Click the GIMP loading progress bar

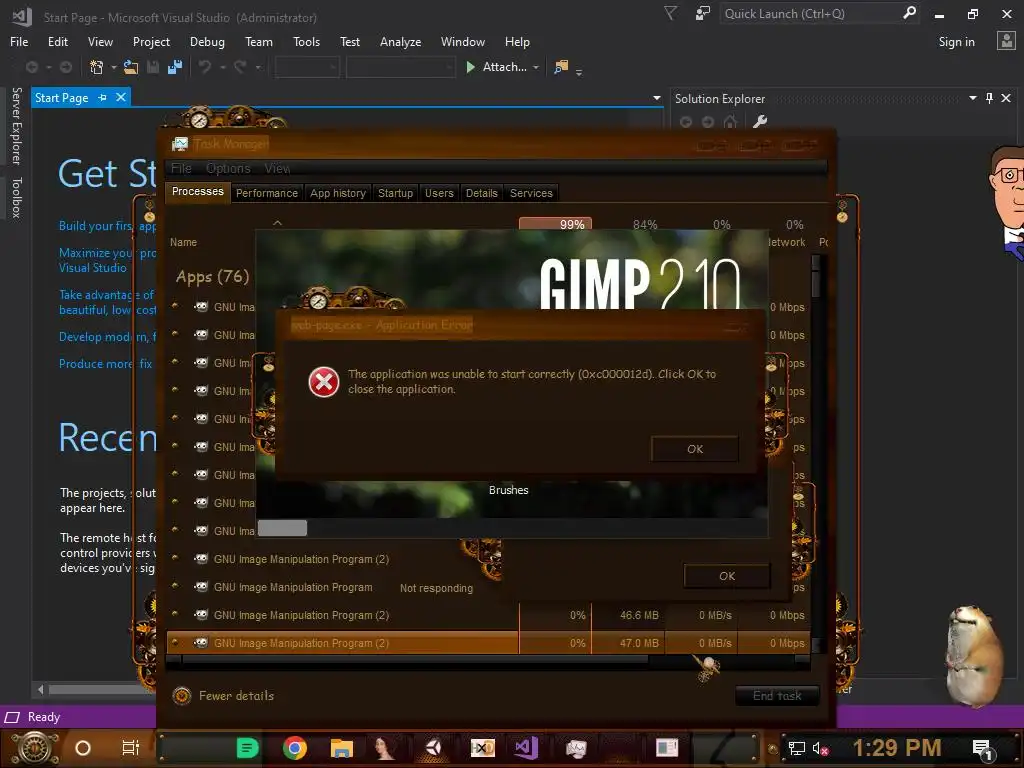(x=512, y=528)
